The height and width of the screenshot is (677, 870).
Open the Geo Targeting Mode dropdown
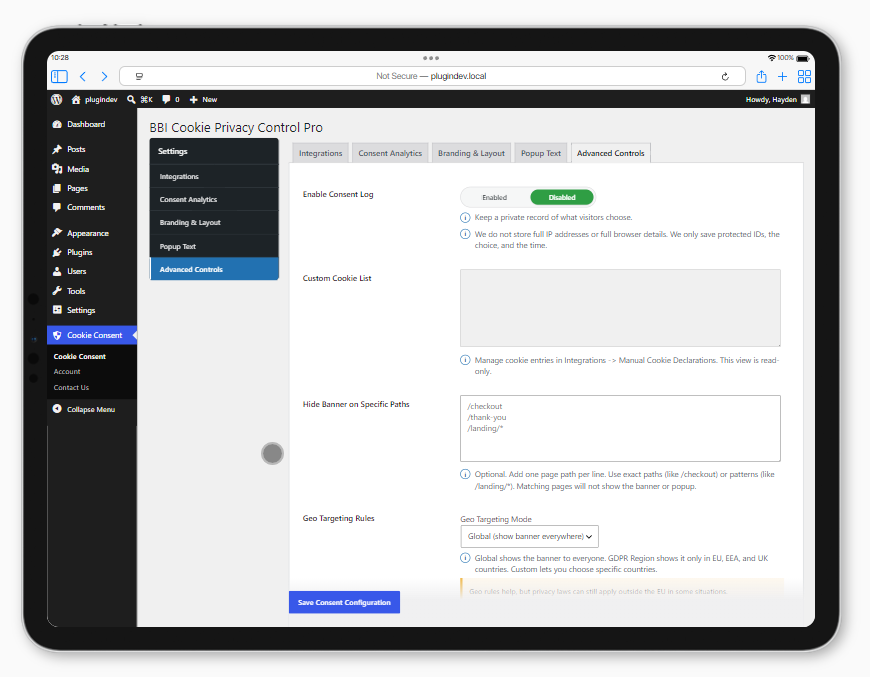coord(529,537)
